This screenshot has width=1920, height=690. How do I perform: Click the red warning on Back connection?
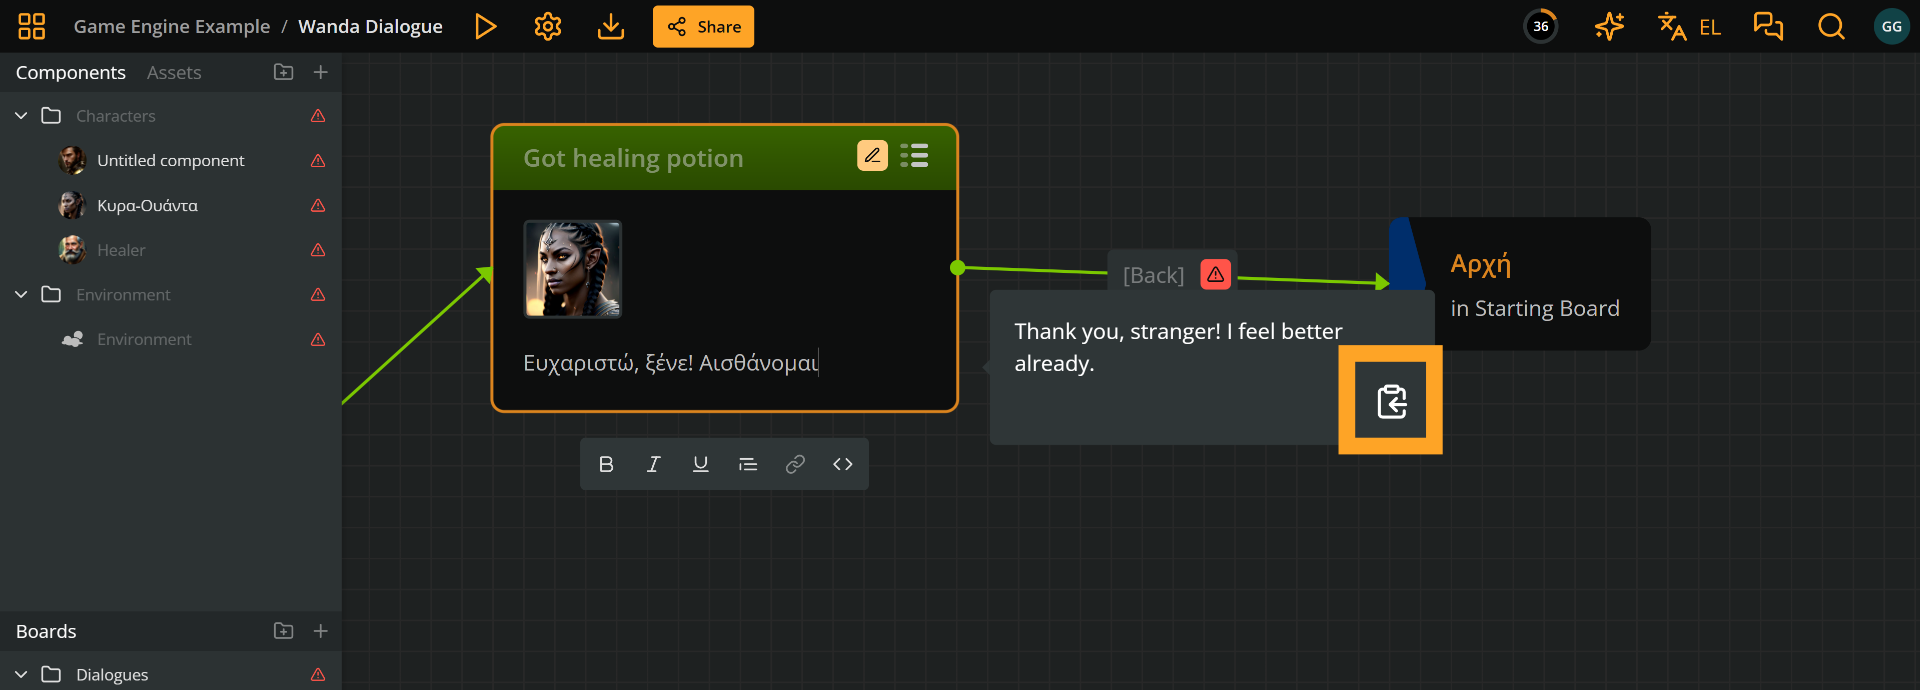(x=1216, y=274)
